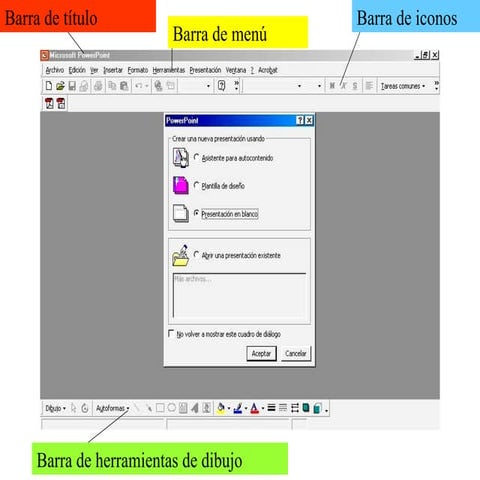Check No volver a mostrar este cuadro
Image resolution: width=480 pixels, height=480 pixels.
click(171, 333)
